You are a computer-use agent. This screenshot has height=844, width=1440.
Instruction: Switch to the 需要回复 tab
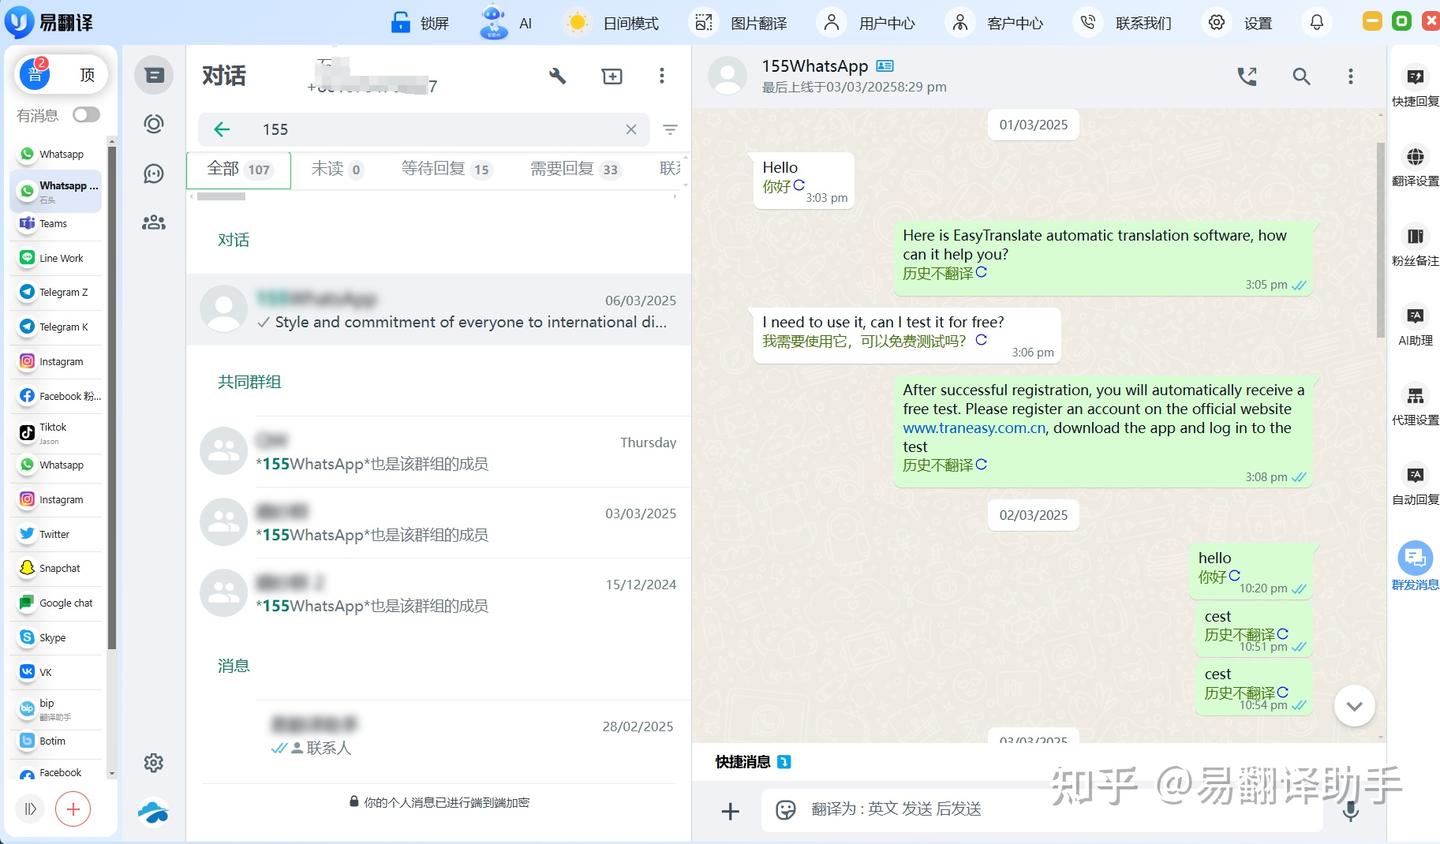[573, 169]
